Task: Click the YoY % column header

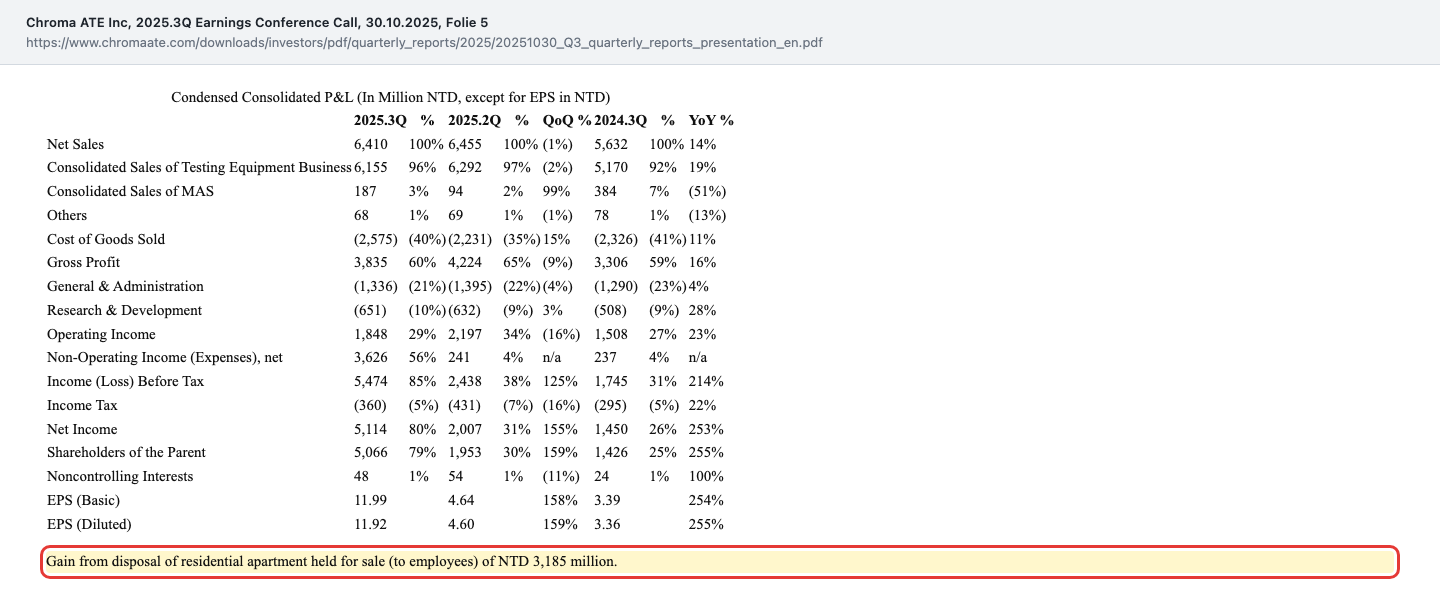Action: (x=711, y=120)
